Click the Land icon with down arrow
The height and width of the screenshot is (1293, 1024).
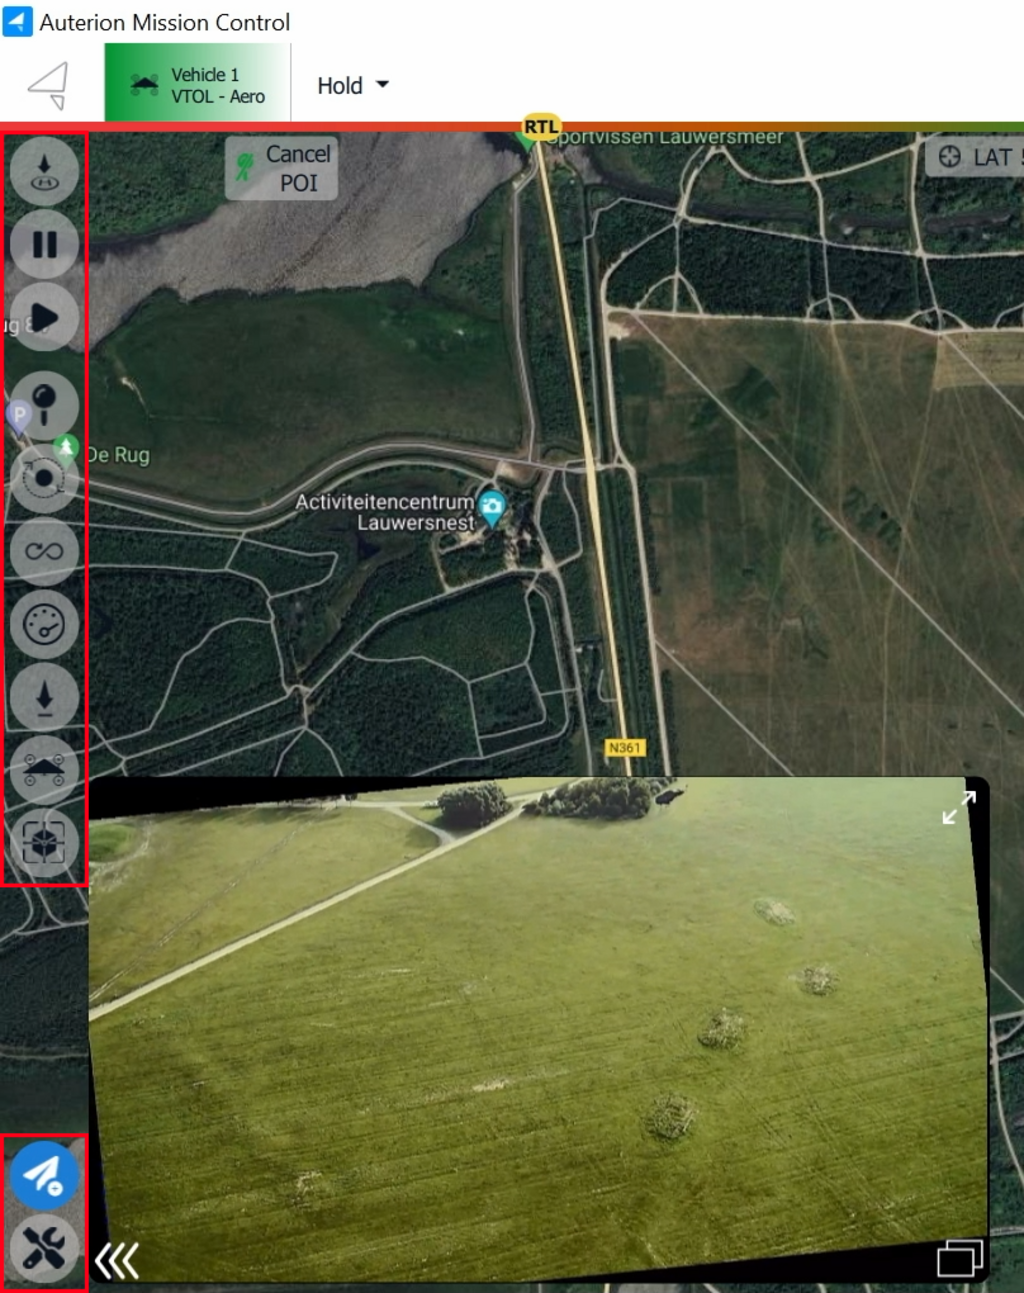click(44, 697)
